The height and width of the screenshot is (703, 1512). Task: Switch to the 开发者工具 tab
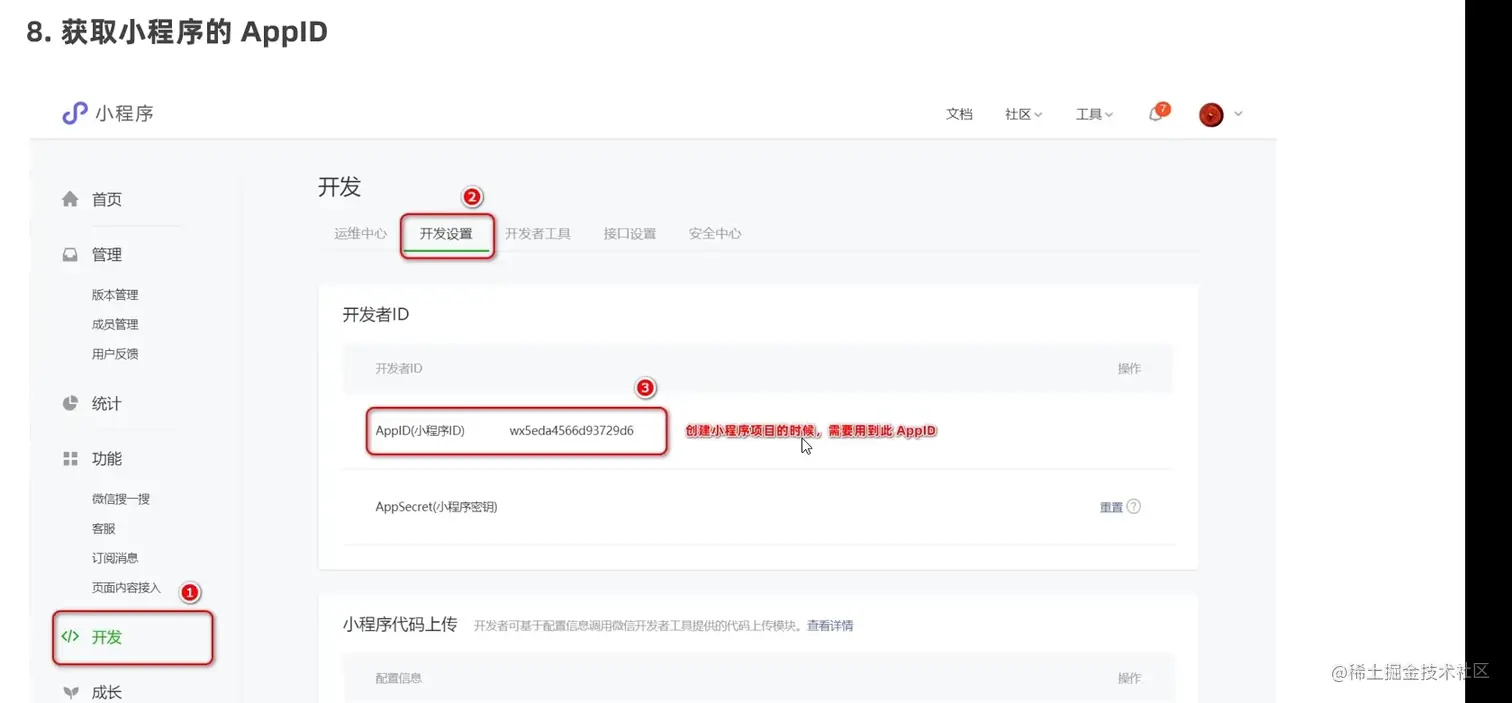538,234
